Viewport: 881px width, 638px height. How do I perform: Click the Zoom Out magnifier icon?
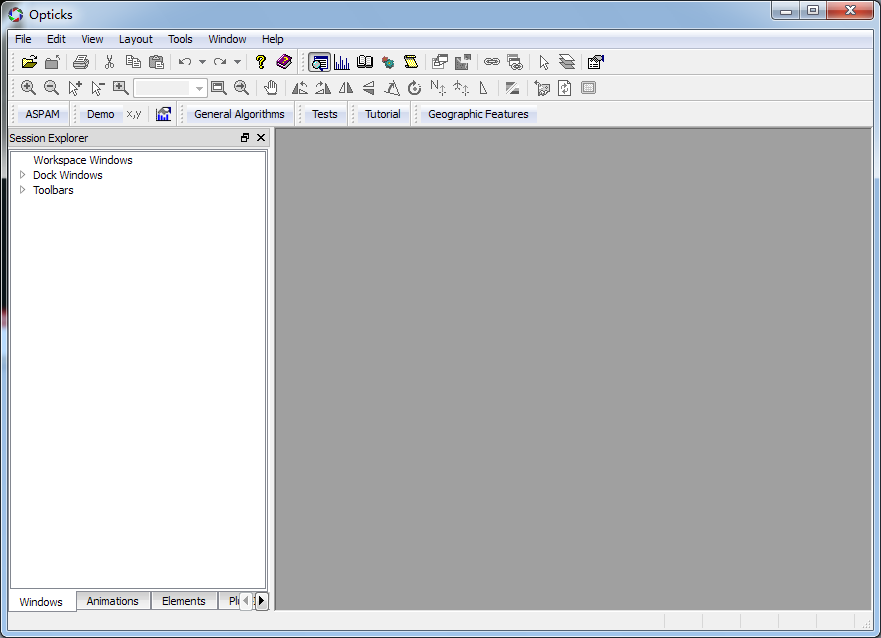tap(51, 88)
